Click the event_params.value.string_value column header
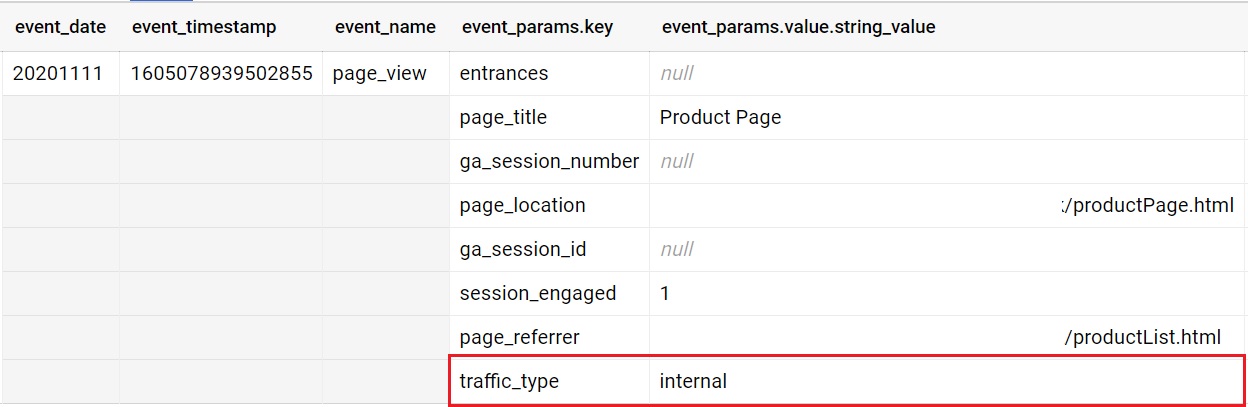Screen dimensions: 1248x407 pyautogui.click(x=798, y=27)
